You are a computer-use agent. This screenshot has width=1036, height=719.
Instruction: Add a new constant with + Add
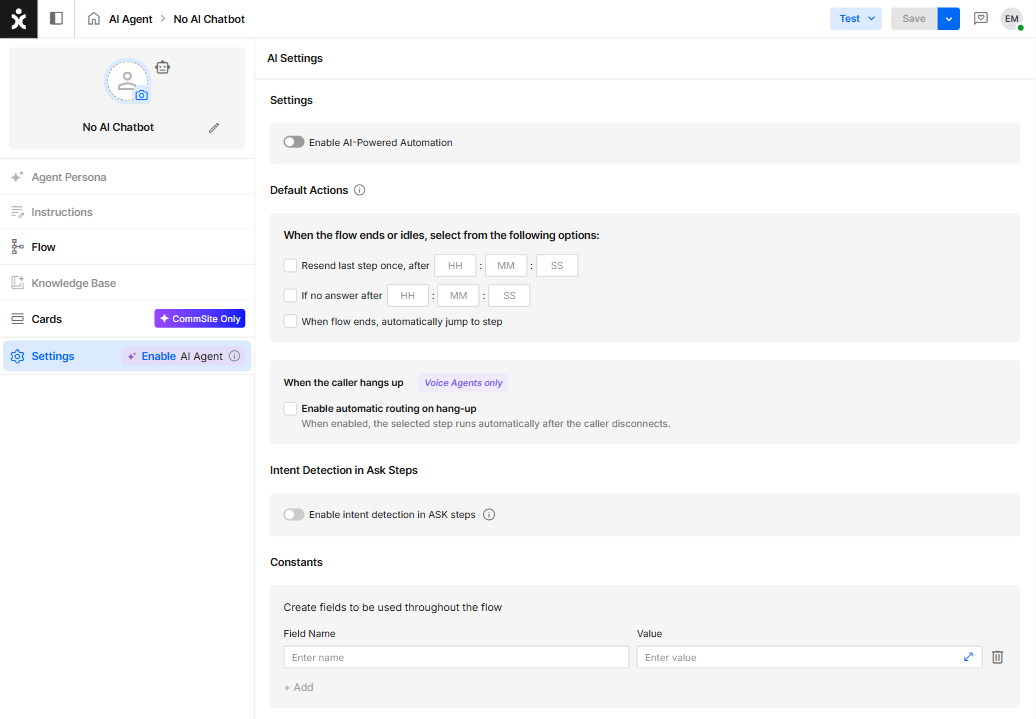pos(299,687)
